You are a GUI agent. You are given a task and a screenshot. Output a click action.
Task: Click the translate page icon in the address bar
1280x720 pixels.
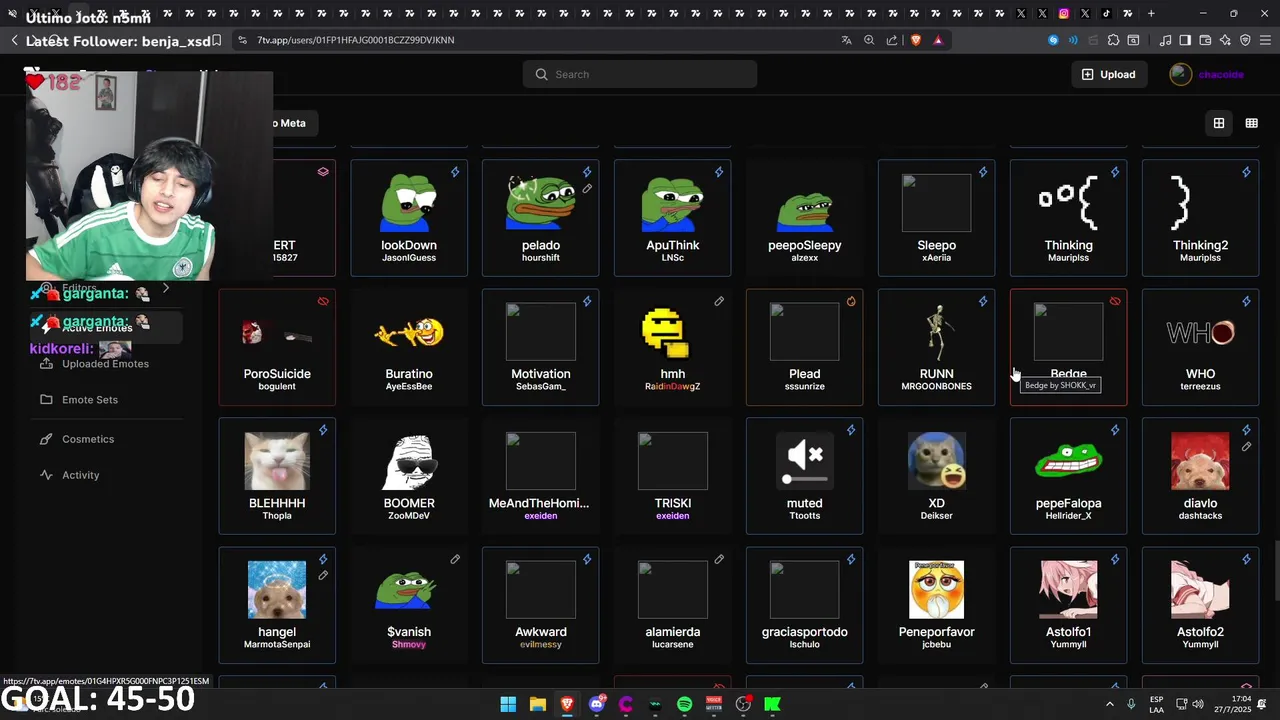pyautogui.click(x=847, y=40)
